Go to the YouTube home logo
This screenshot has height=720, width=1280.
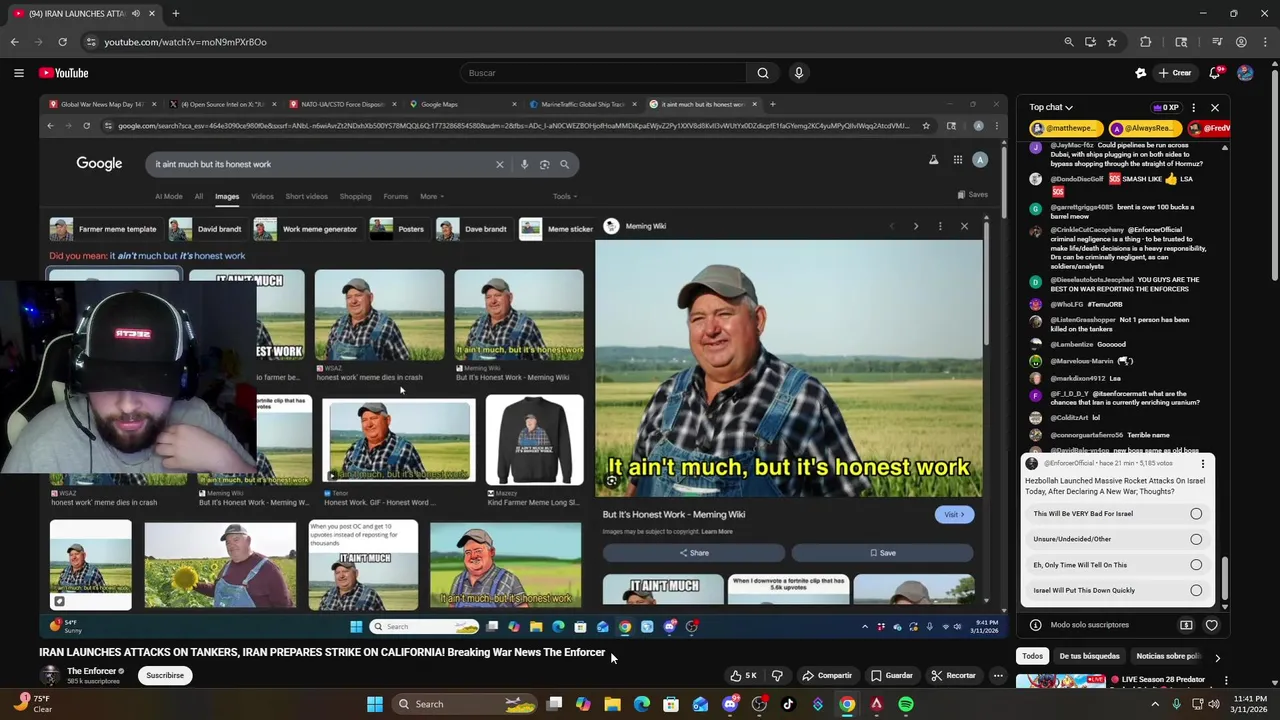[64, 73]
